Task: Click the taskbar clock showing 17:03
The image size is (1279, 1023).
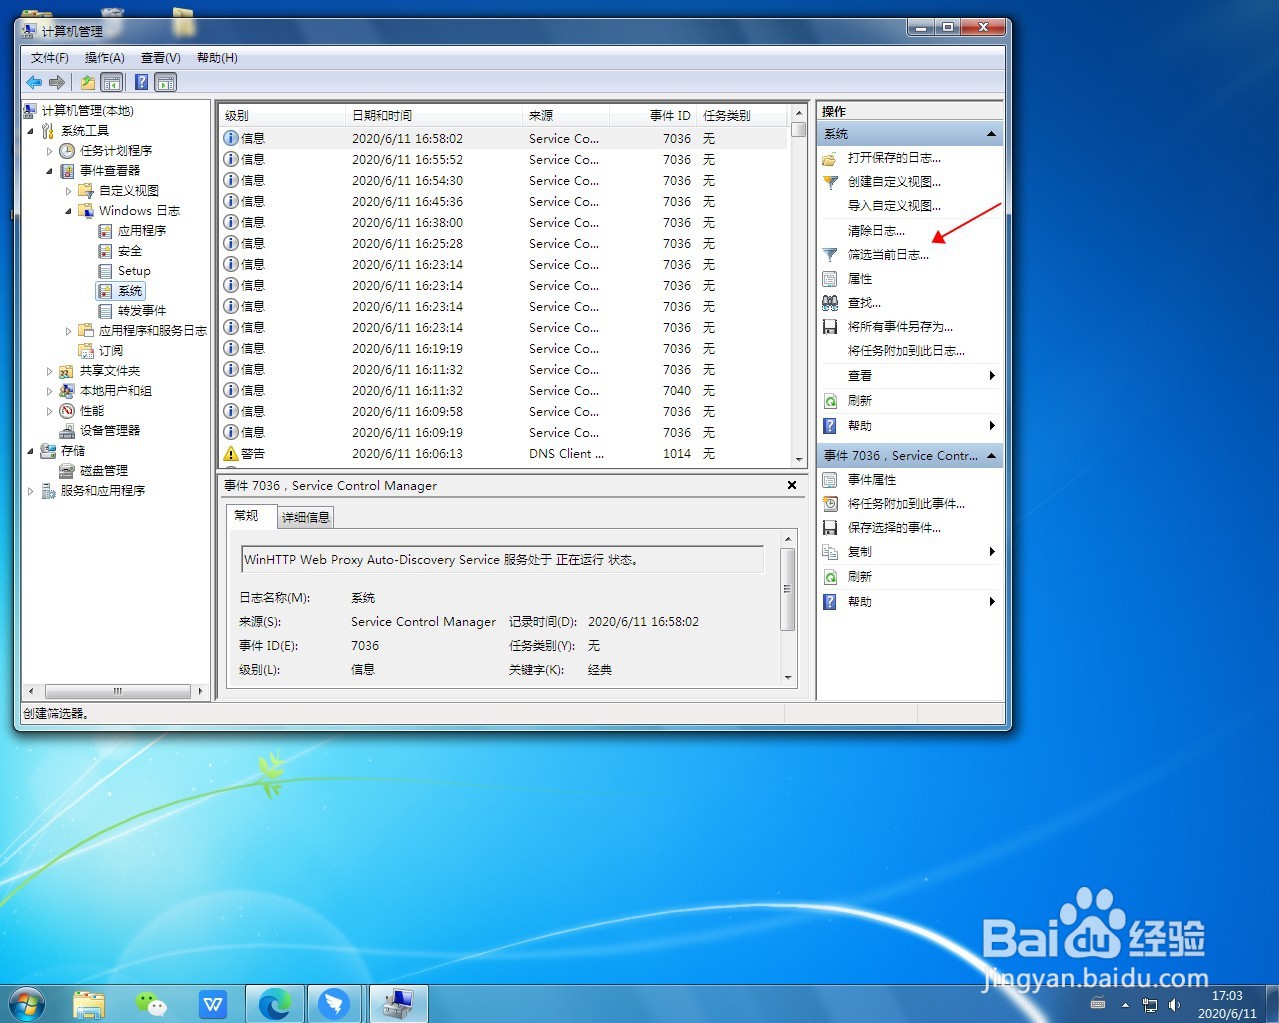Action: tap(1227, 1004)
